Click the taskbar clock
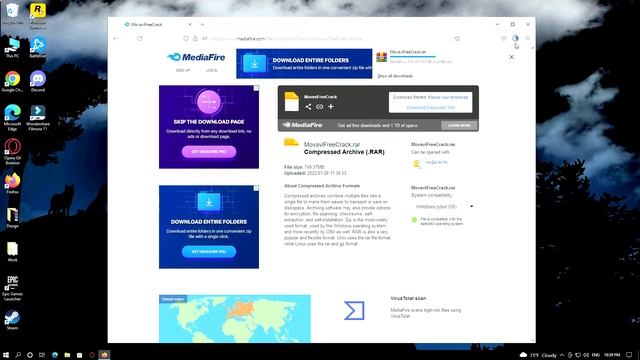Screen dimensions: 640x360 pyautogui.click(x=612, y=355)
